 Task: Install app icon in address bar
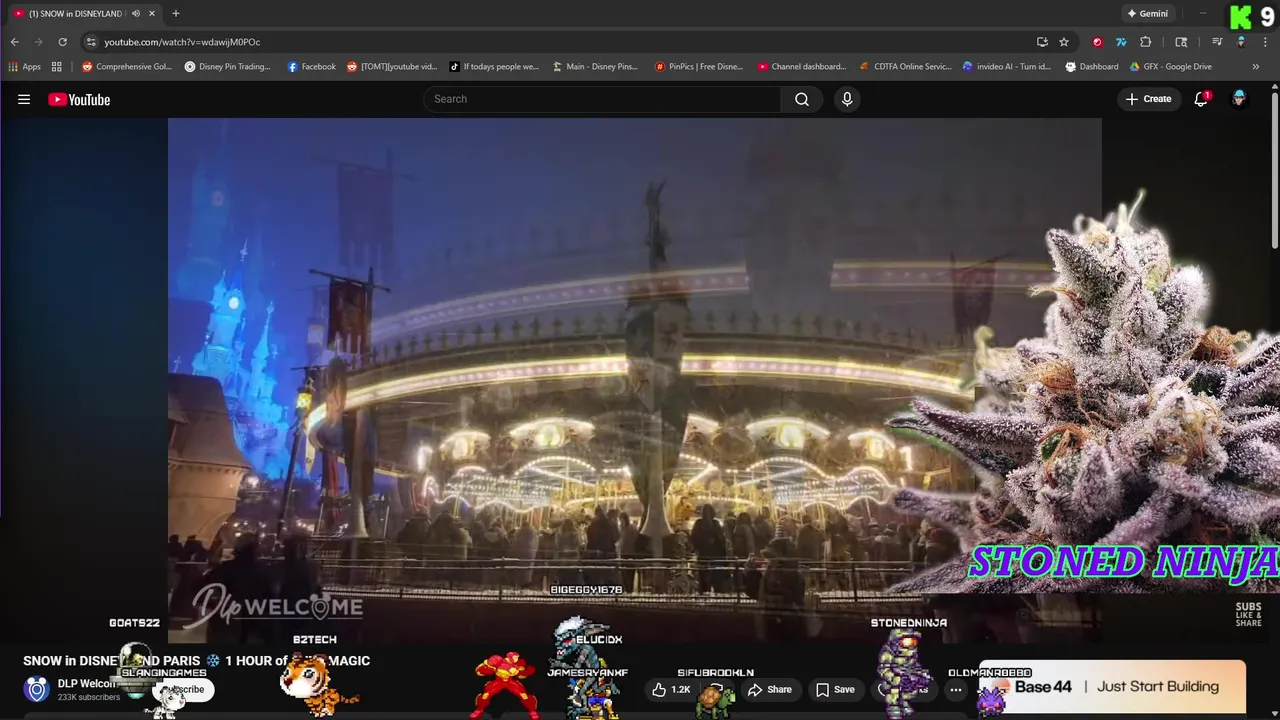(x=1042, y=42)
